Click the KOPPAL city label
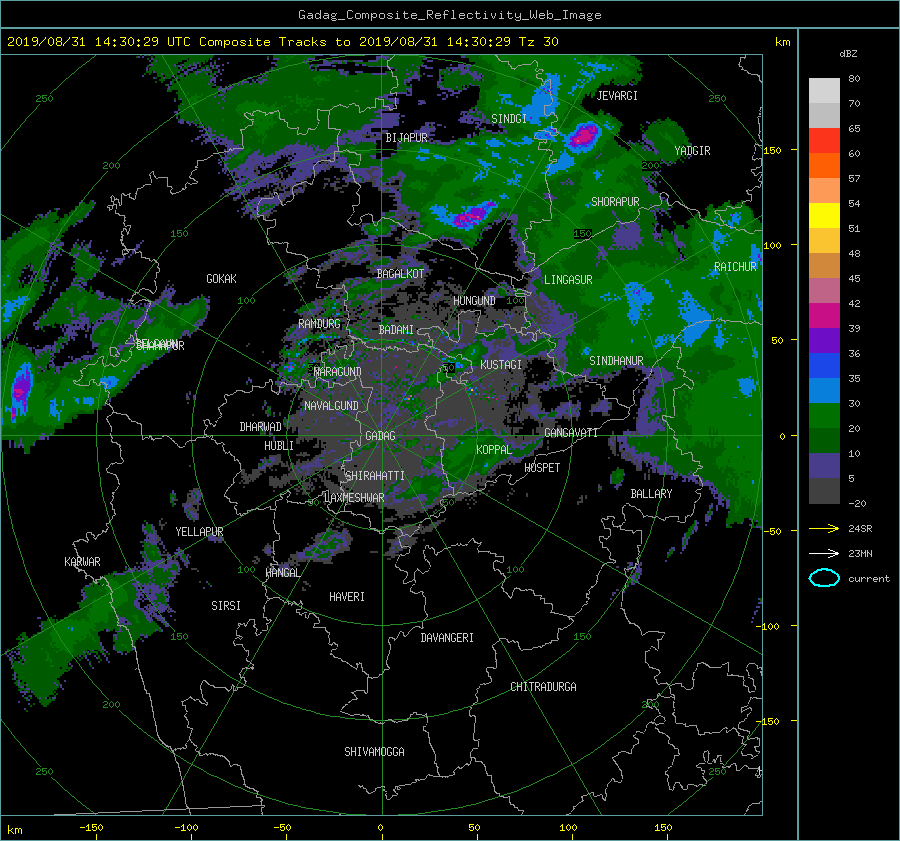 click(x=494, y=450)
